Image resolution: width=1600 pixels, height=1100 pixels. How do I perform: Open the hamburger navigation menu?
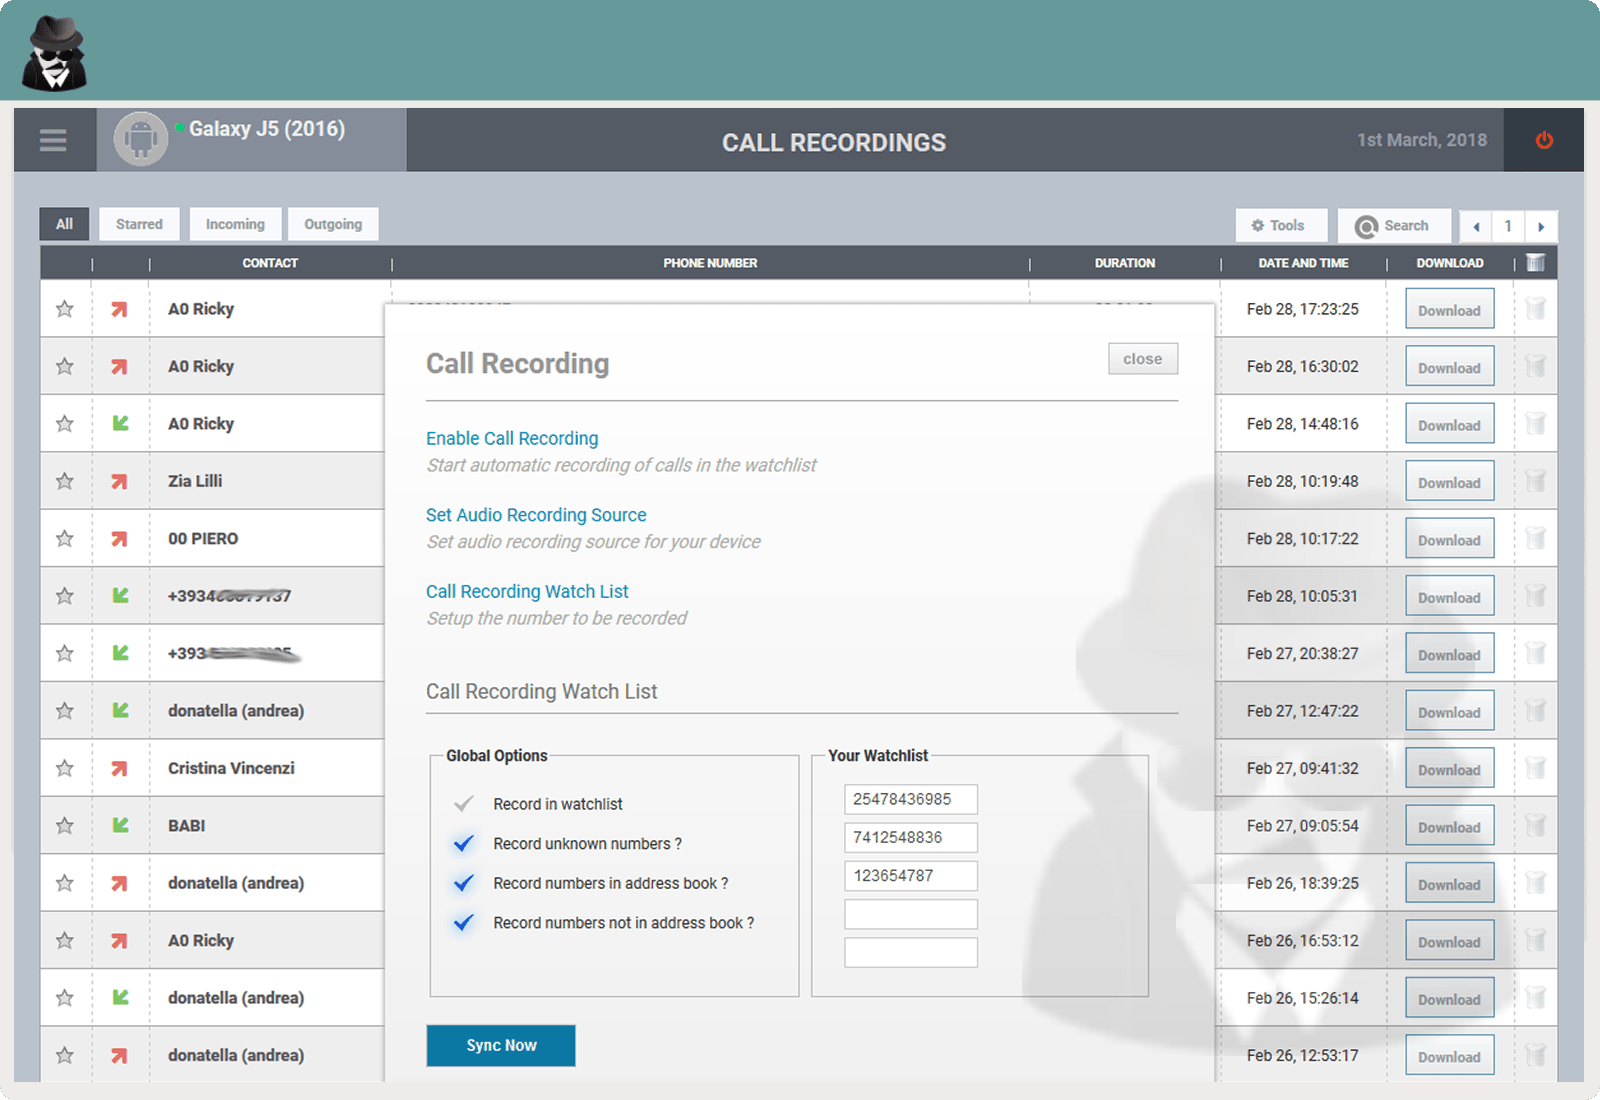point(52,140)
